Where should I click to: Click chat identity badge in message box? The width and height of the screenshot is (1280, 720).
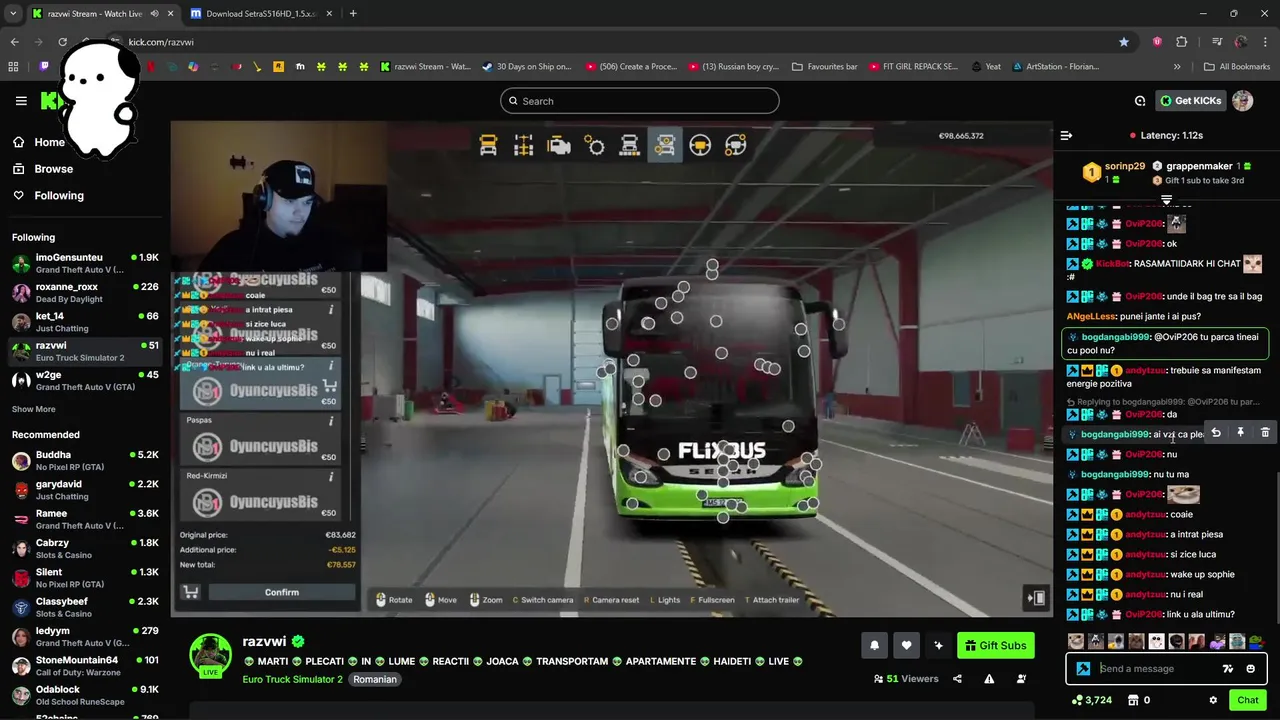coord(1083,669)
